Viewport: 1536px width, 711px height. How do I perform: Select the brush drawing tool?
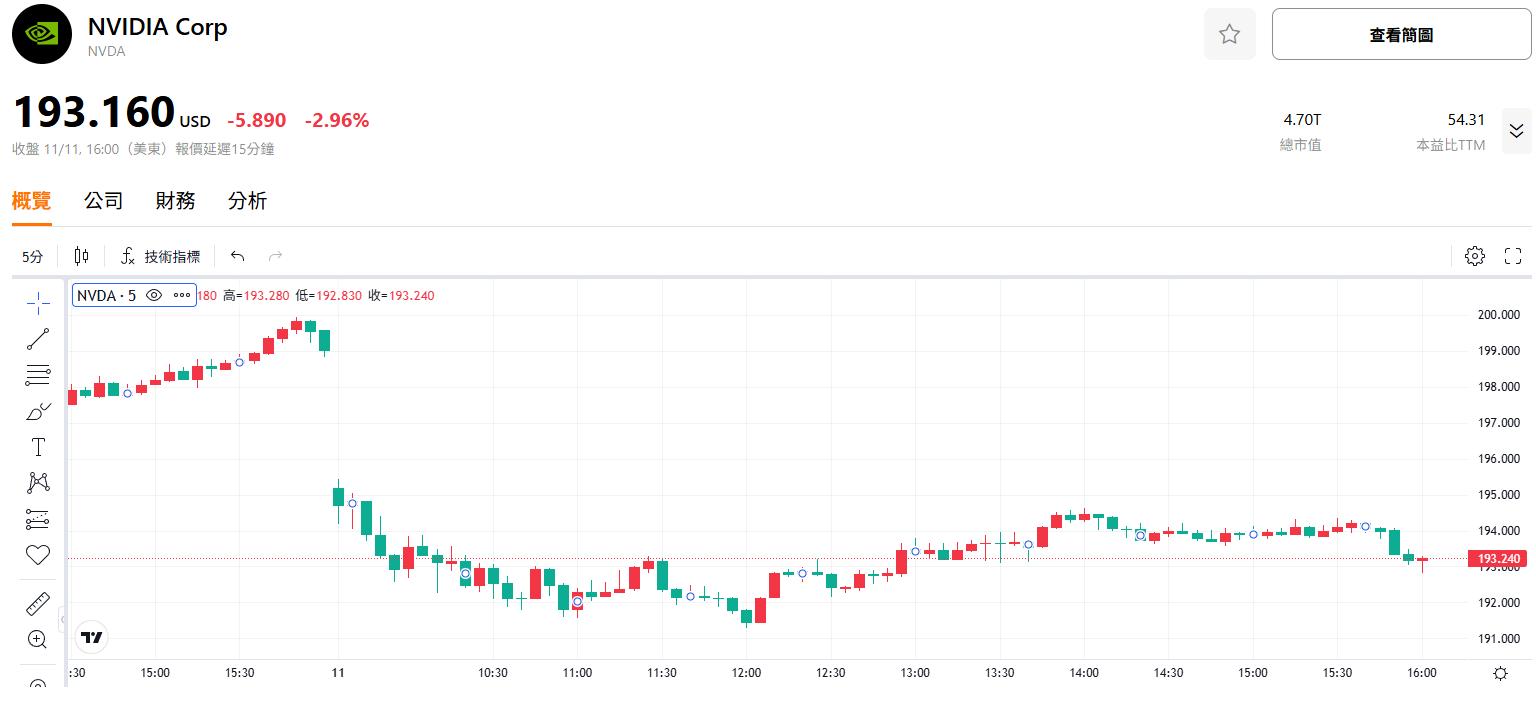38,411
